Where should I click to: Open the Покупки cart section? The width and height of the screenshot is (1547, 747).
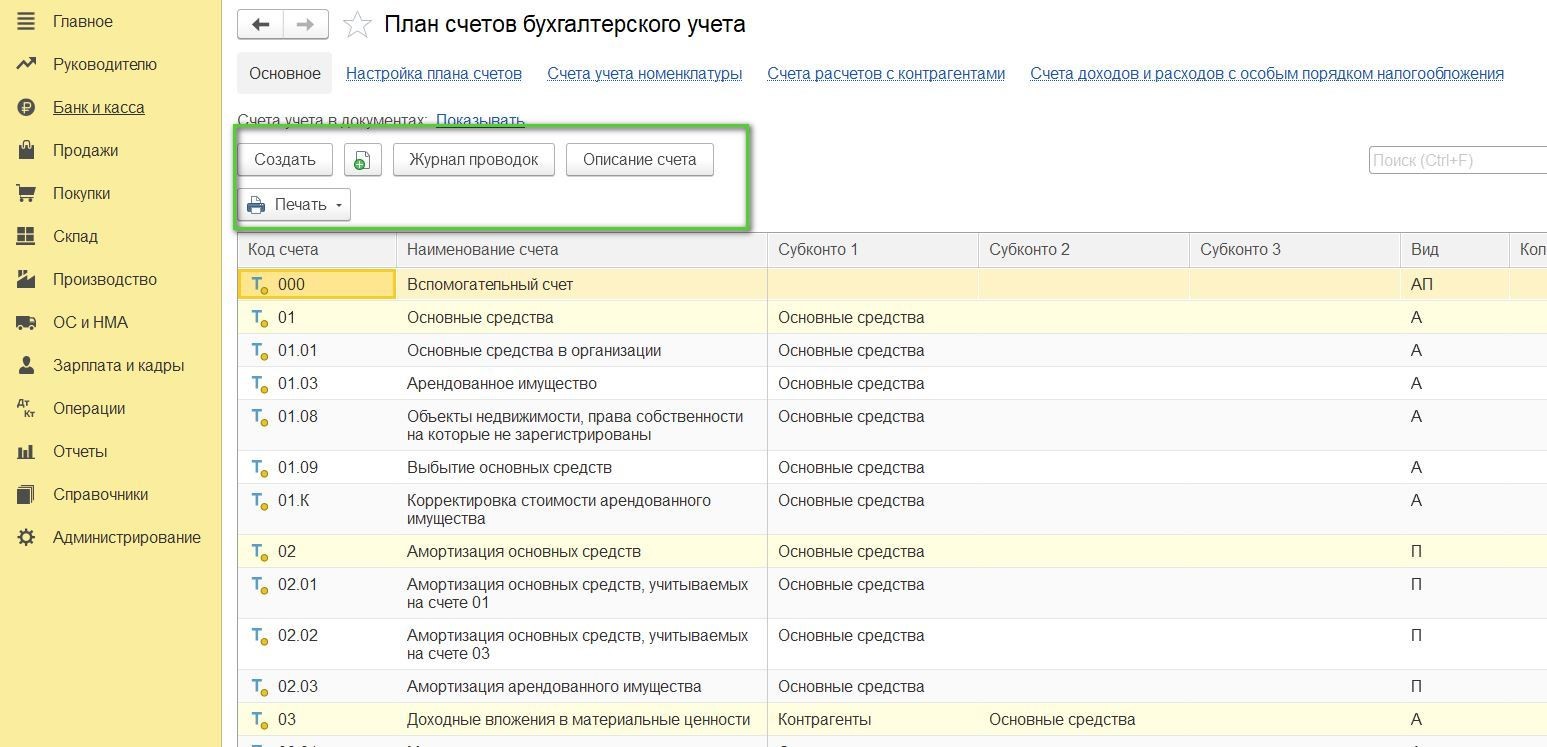coord(26,194)
